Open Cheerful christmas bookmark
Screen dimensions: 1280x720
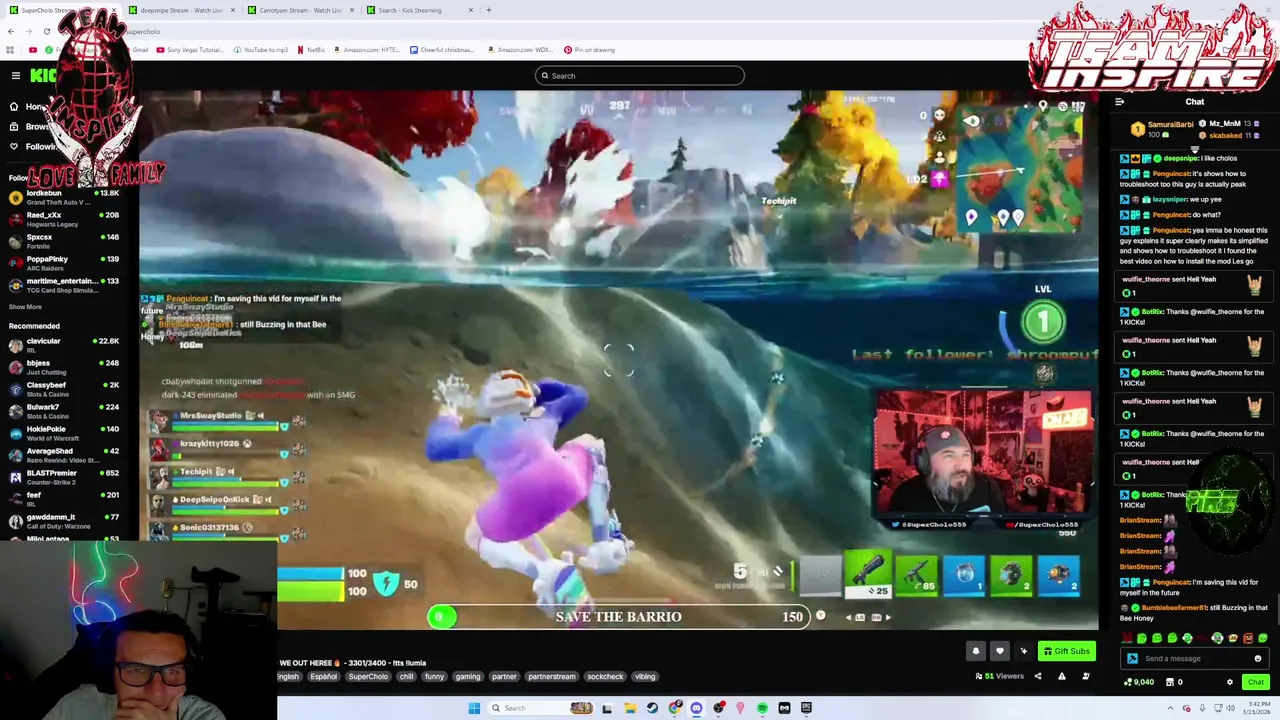[442, 50]
